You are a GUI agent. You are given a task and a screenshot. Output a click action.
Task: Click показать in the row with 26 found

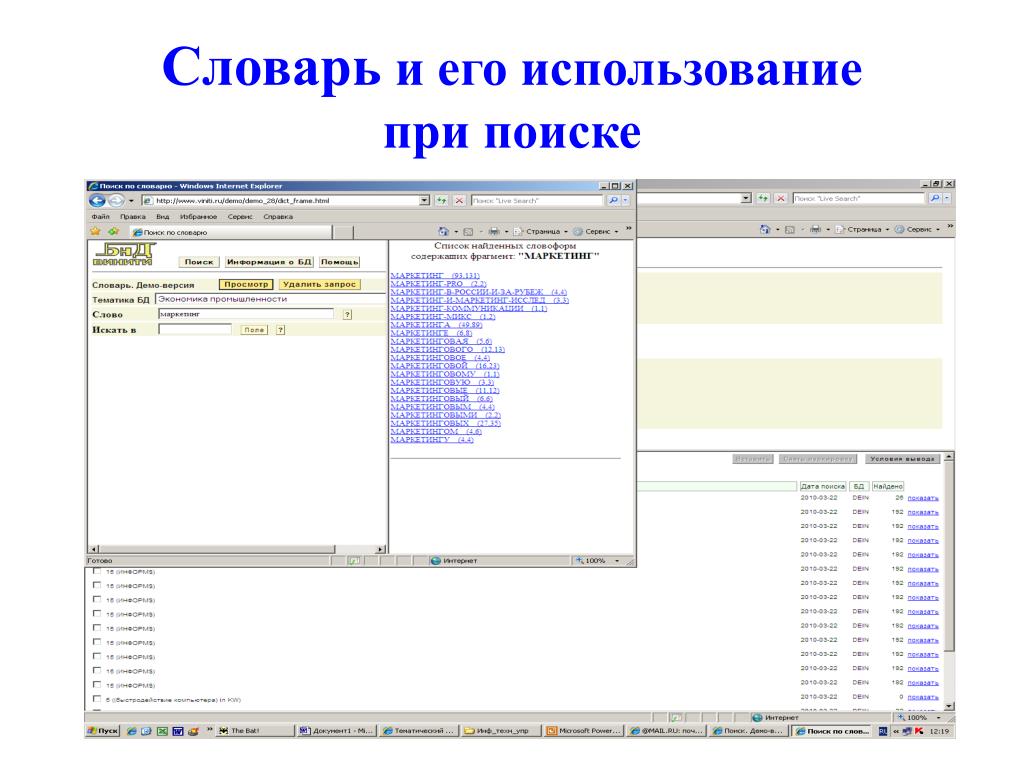[x=923, y=498]
